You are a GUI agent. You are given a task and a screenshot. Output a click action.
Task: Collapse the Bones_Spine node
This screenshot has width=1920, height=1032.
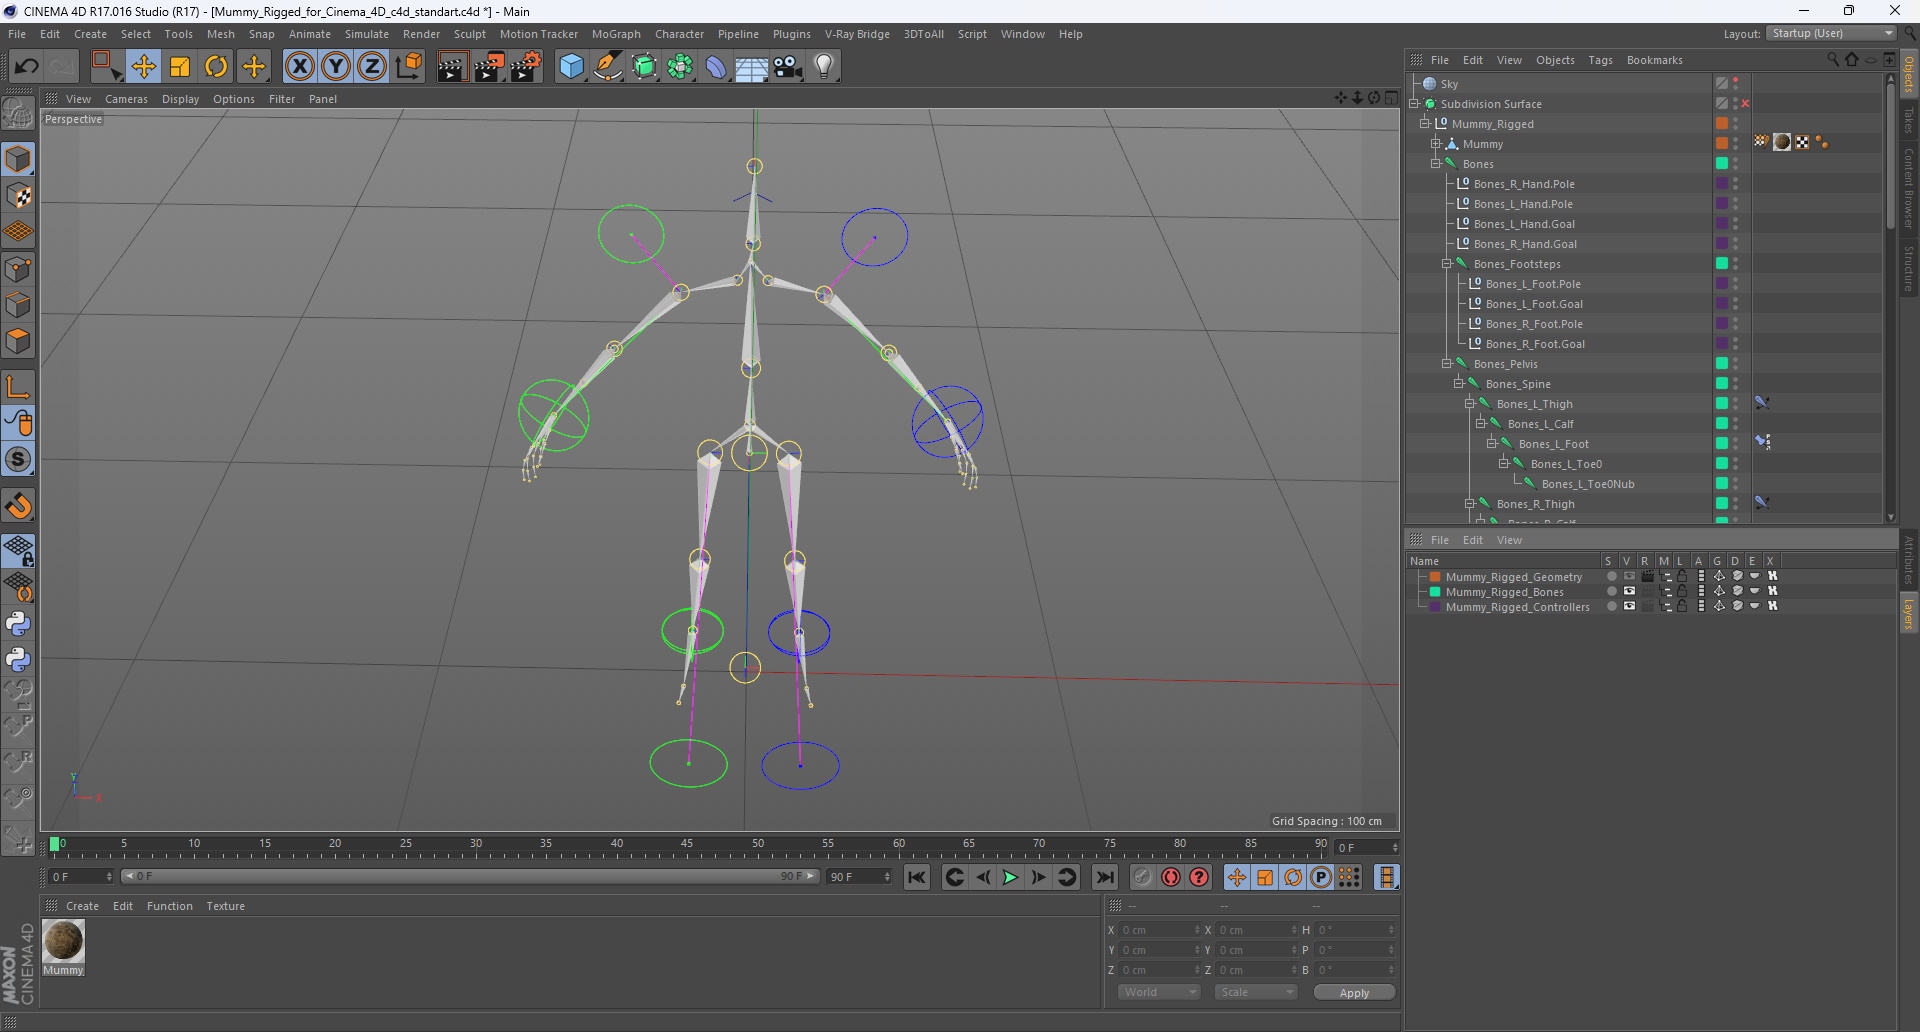(1459, 384)
